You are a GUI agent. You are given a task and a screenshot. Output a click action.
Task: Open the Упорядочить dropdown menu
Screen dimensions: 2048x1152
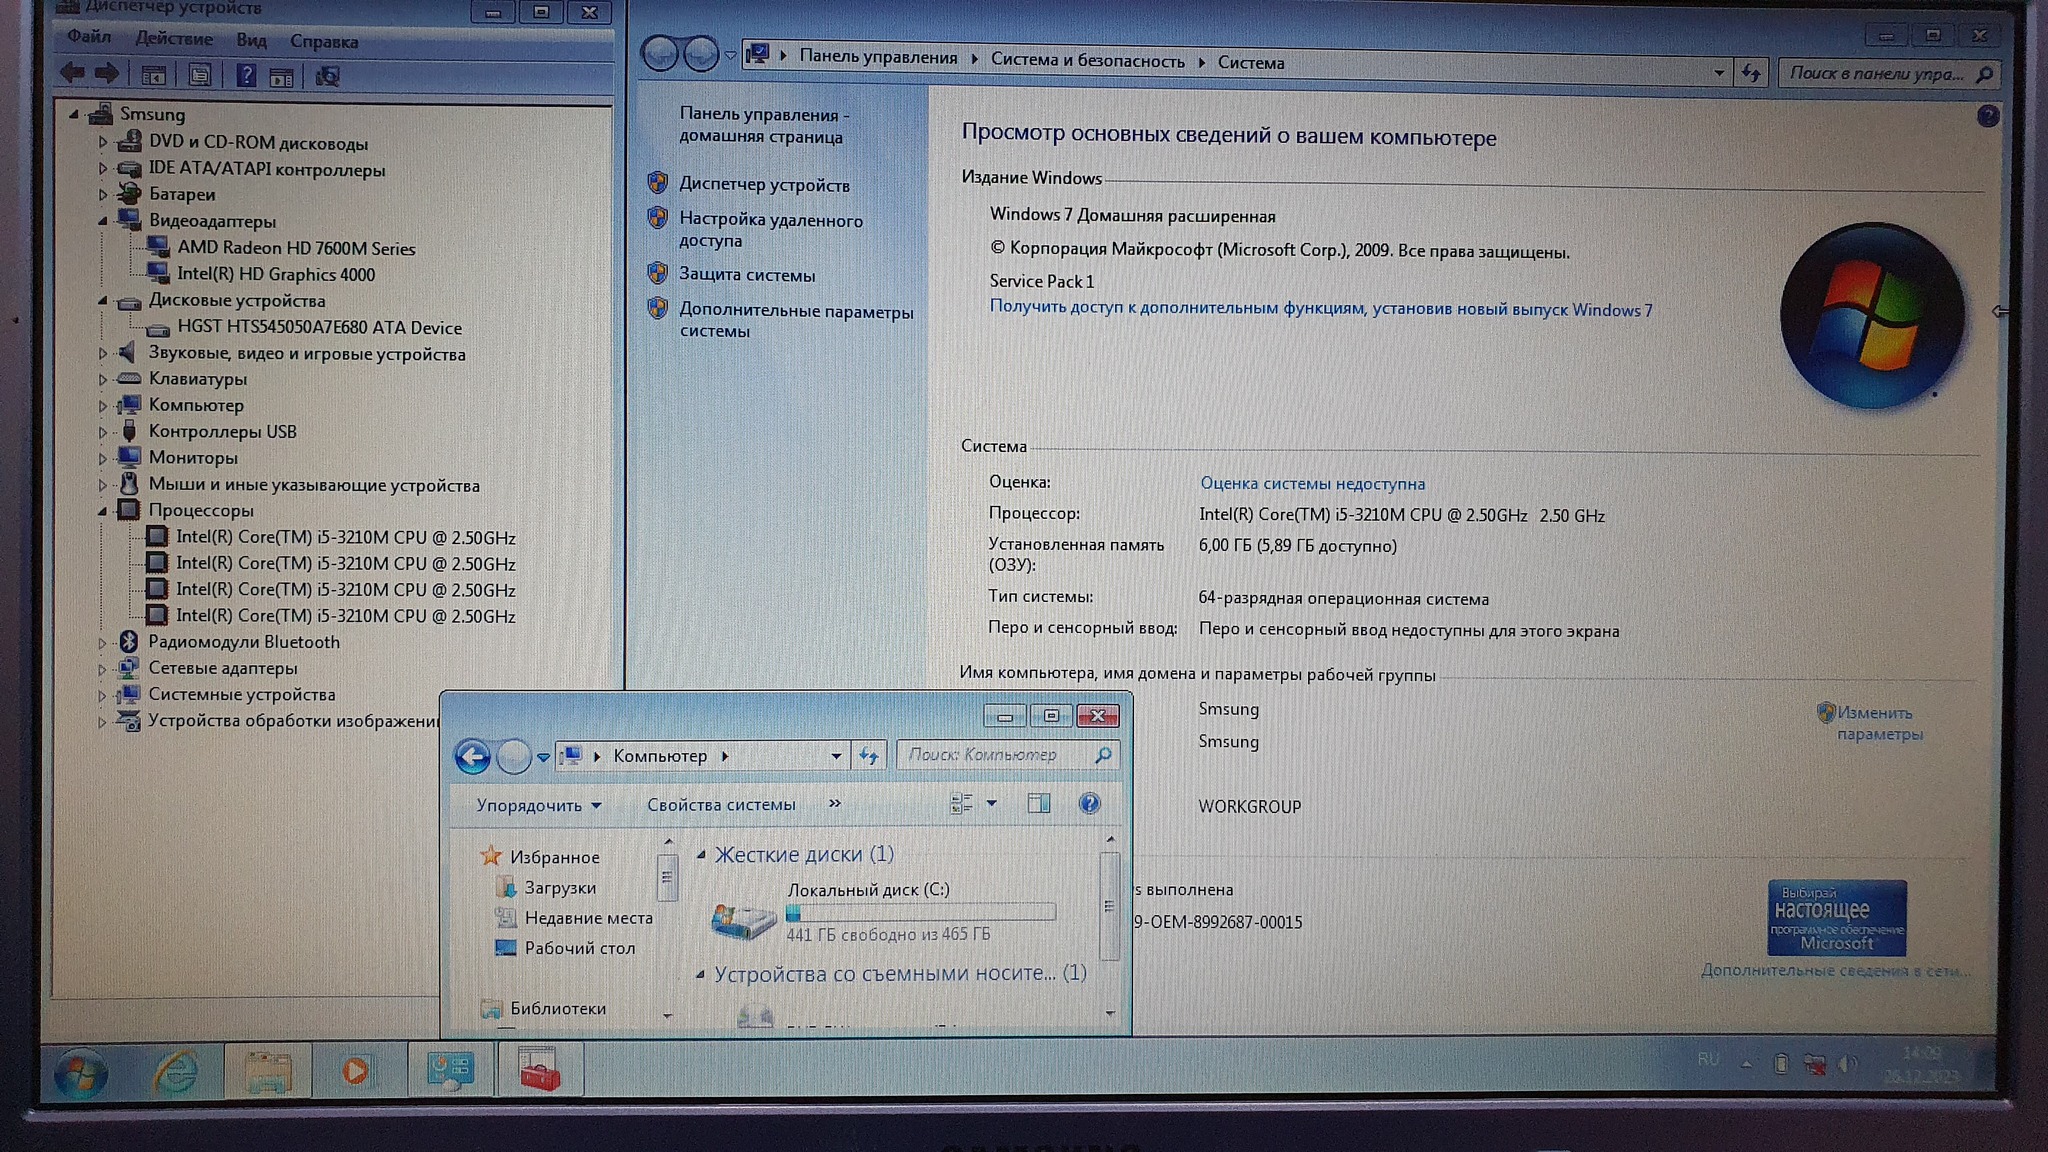click(x=538, y=806)
